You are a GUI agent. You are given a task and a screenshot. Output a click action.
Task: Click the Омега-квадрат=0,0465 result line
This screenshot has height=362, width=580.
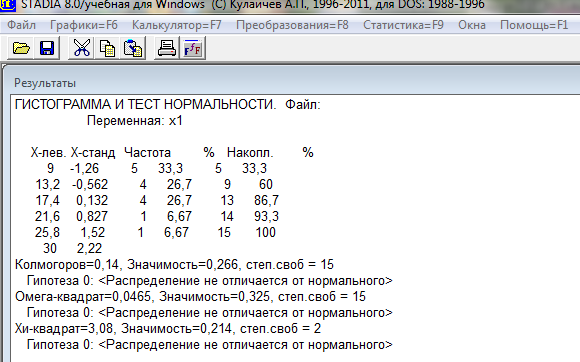click(x=190, y=297)
